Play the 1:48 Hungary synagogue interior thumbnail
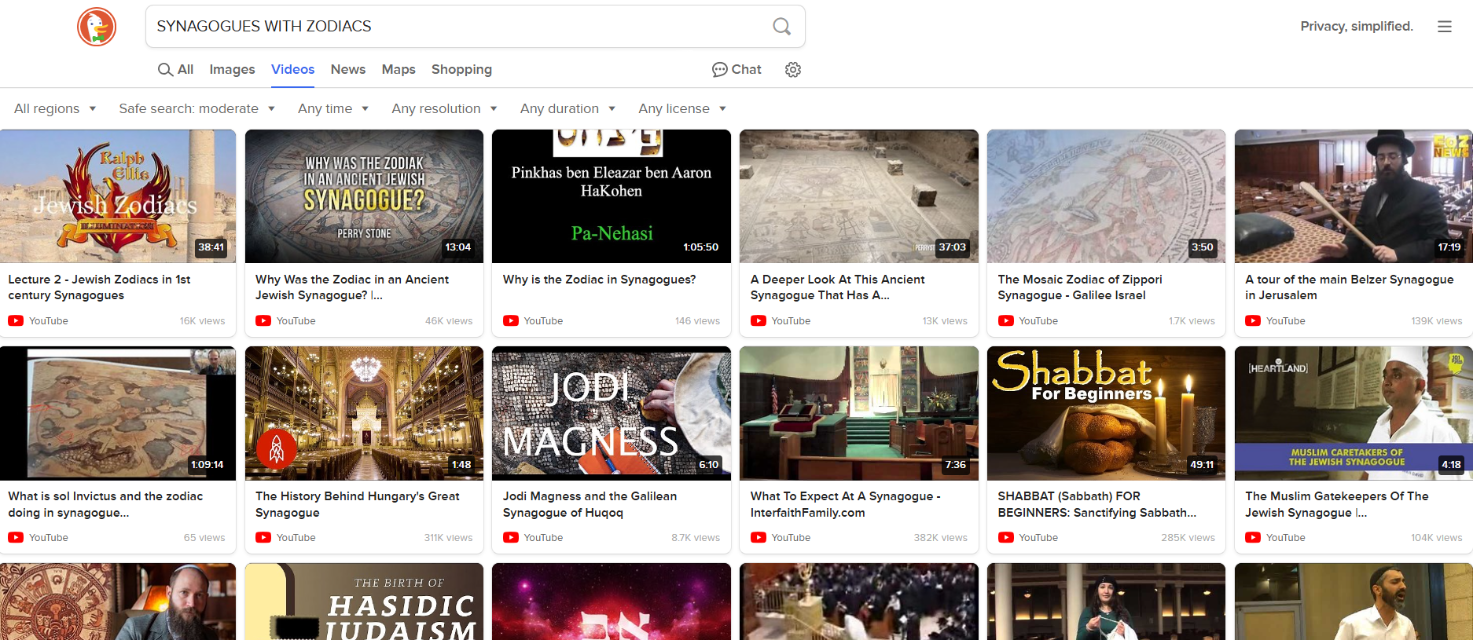Viewport: 1473px width, 640px height. coord(364,413)
